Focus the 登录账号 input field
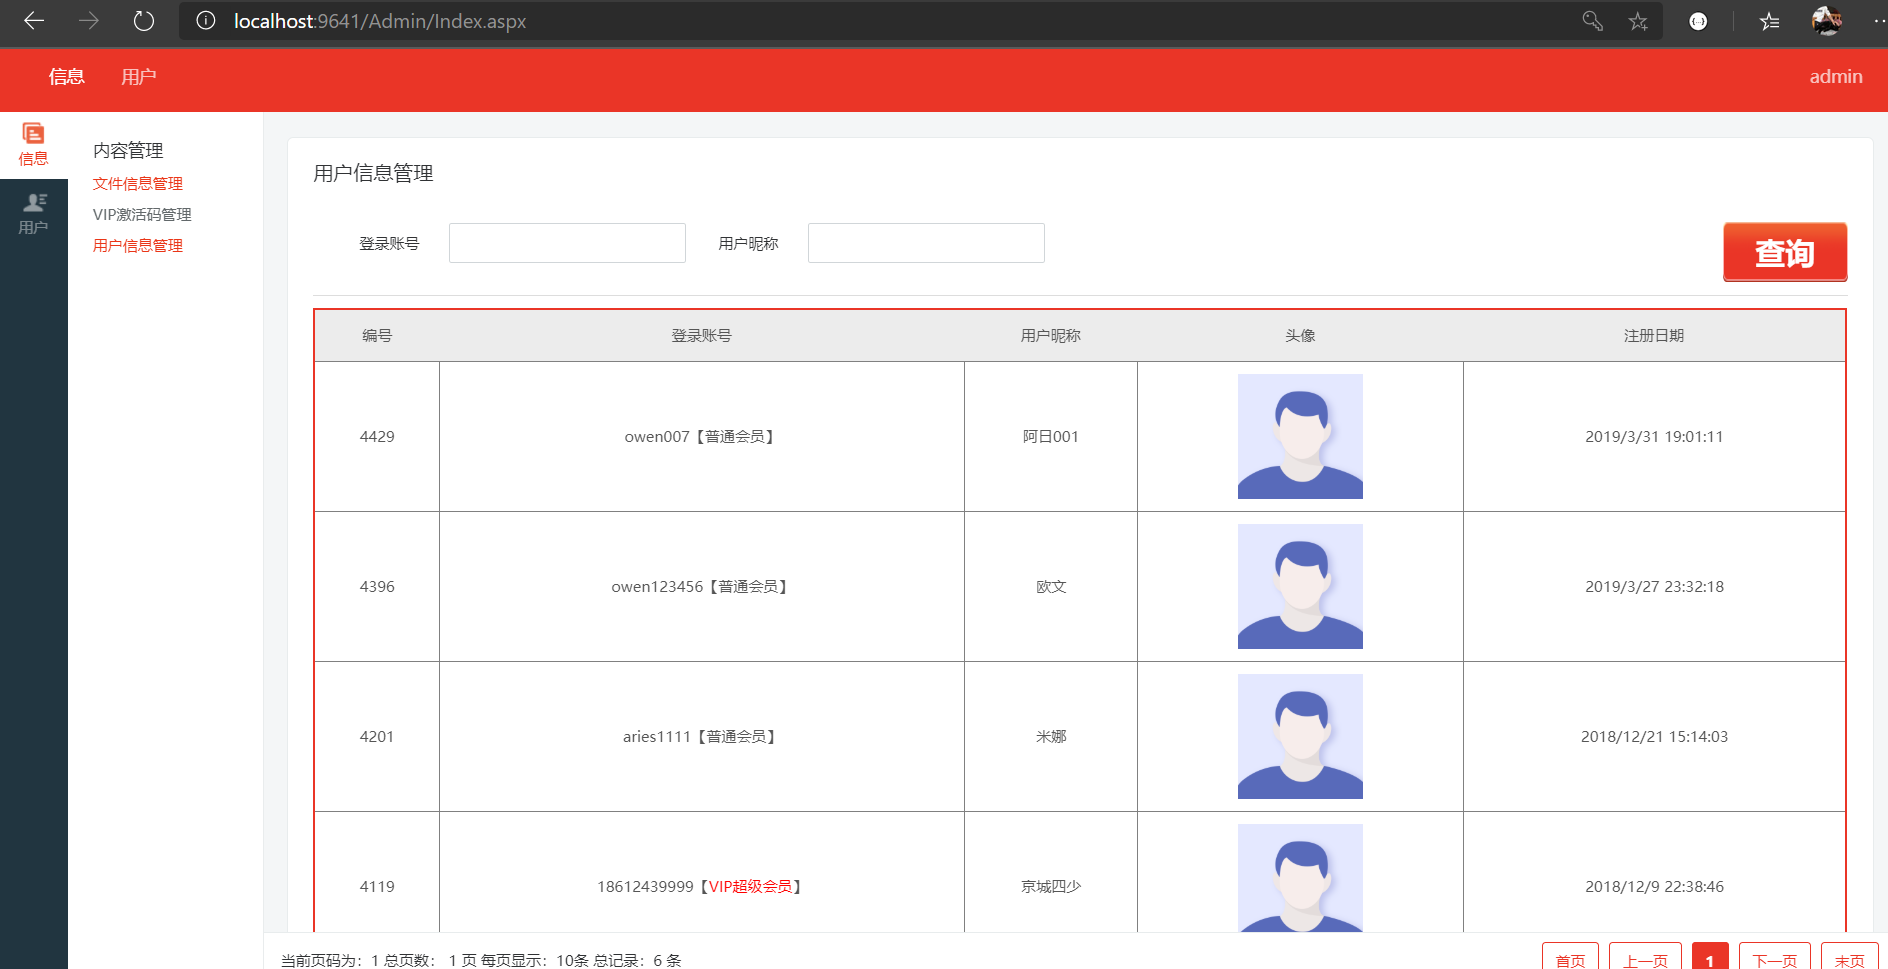Image resolution: width=1888 pixels, height=969 pixels. [567, 243]
